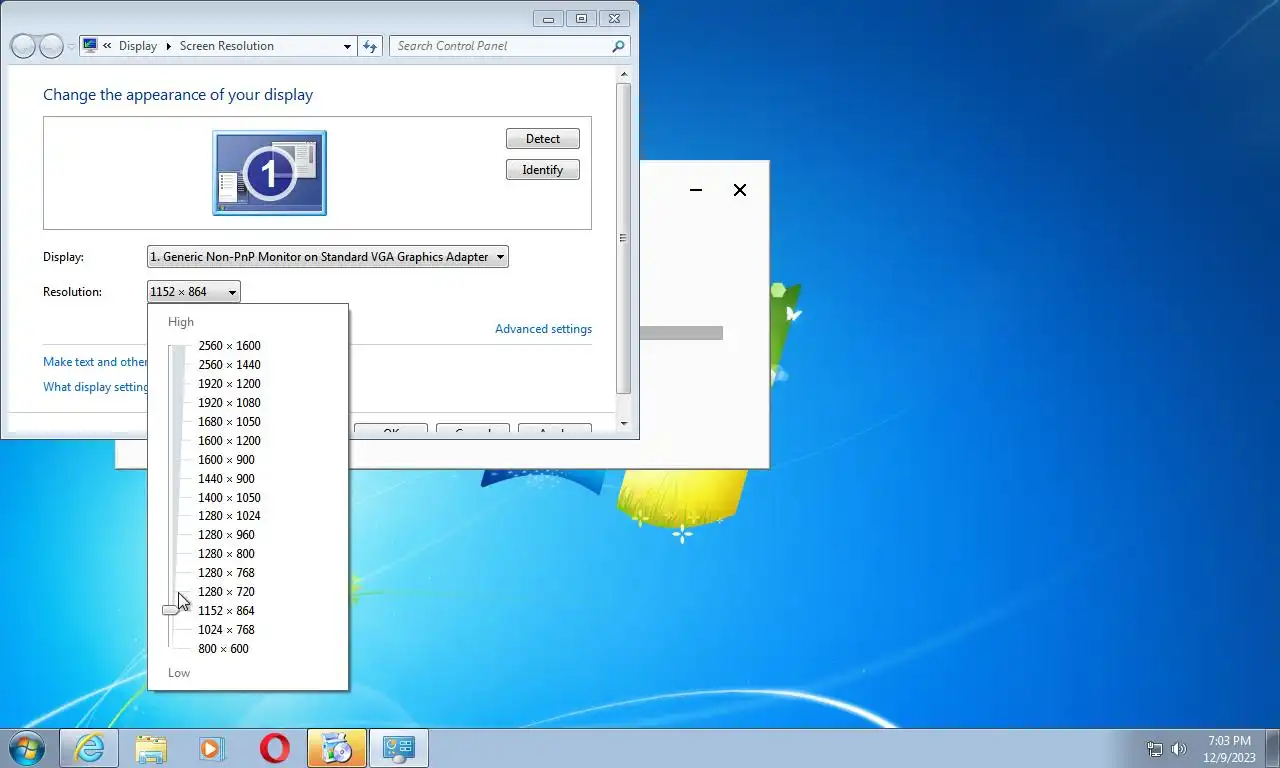Open the Make text and other items link
The height and width of the screenshot is (768, 1280).
[95, 362]
